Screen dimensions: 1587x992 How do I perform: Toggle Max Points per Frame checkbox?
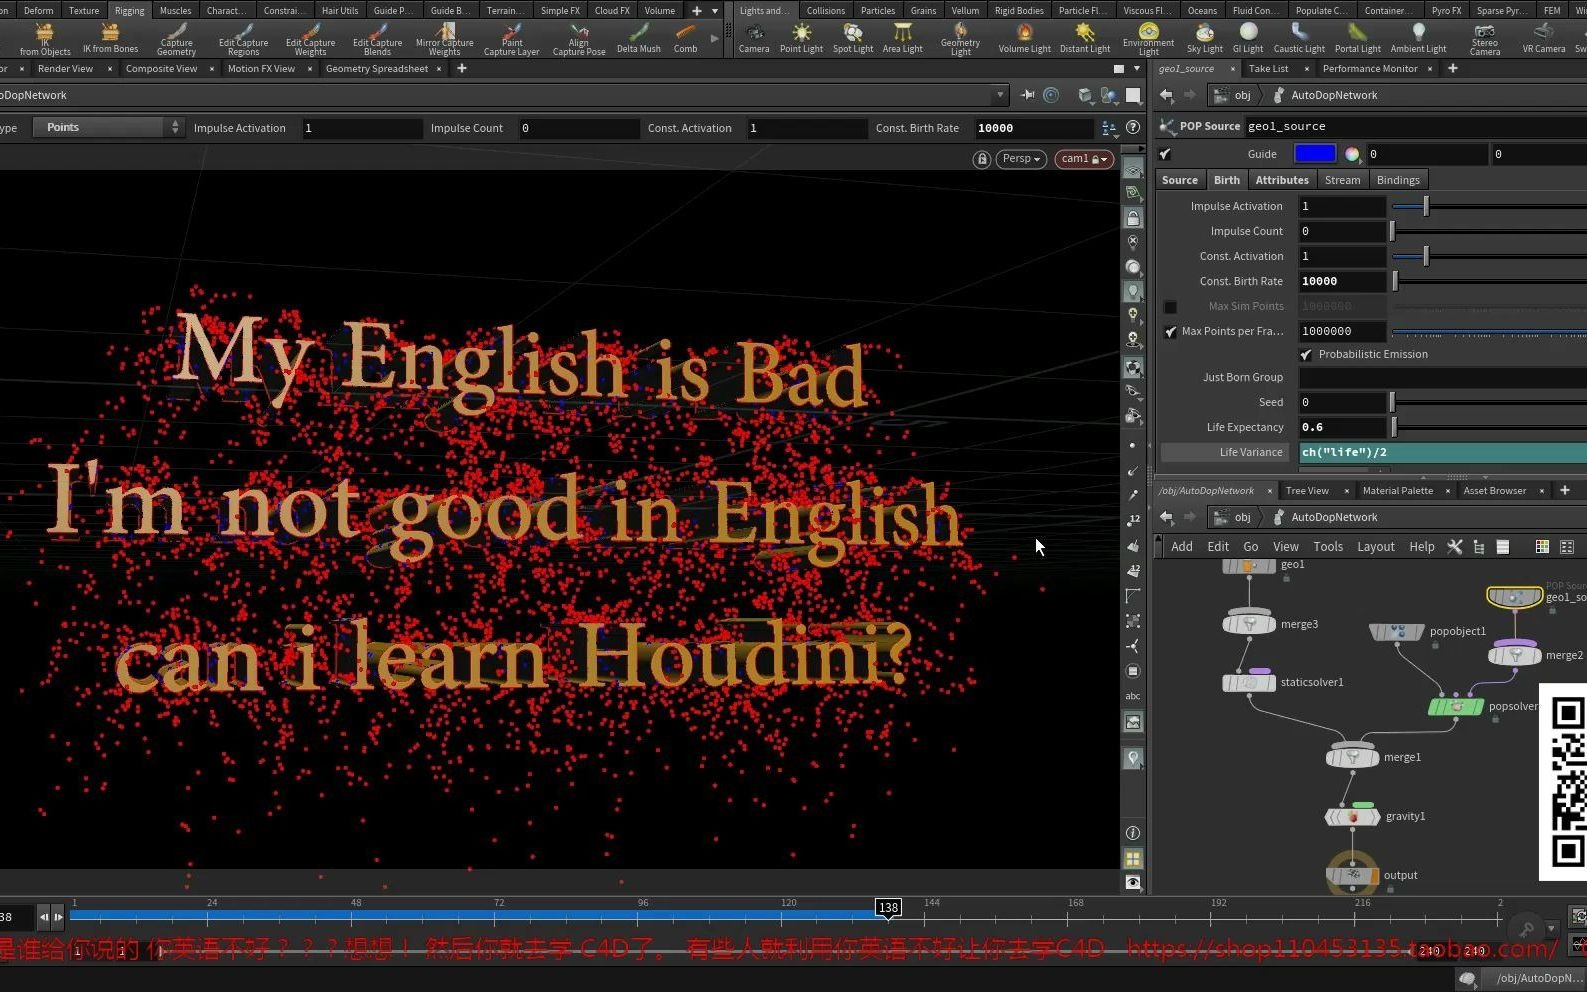(x=1170, y=332)
